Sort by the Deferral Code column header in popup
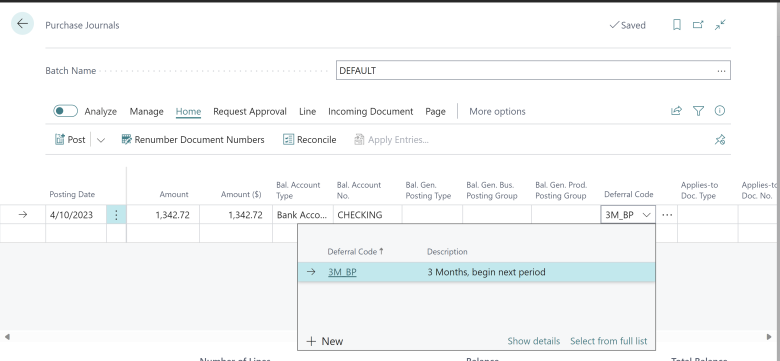 pyautogui.click(x=355, y=252)
